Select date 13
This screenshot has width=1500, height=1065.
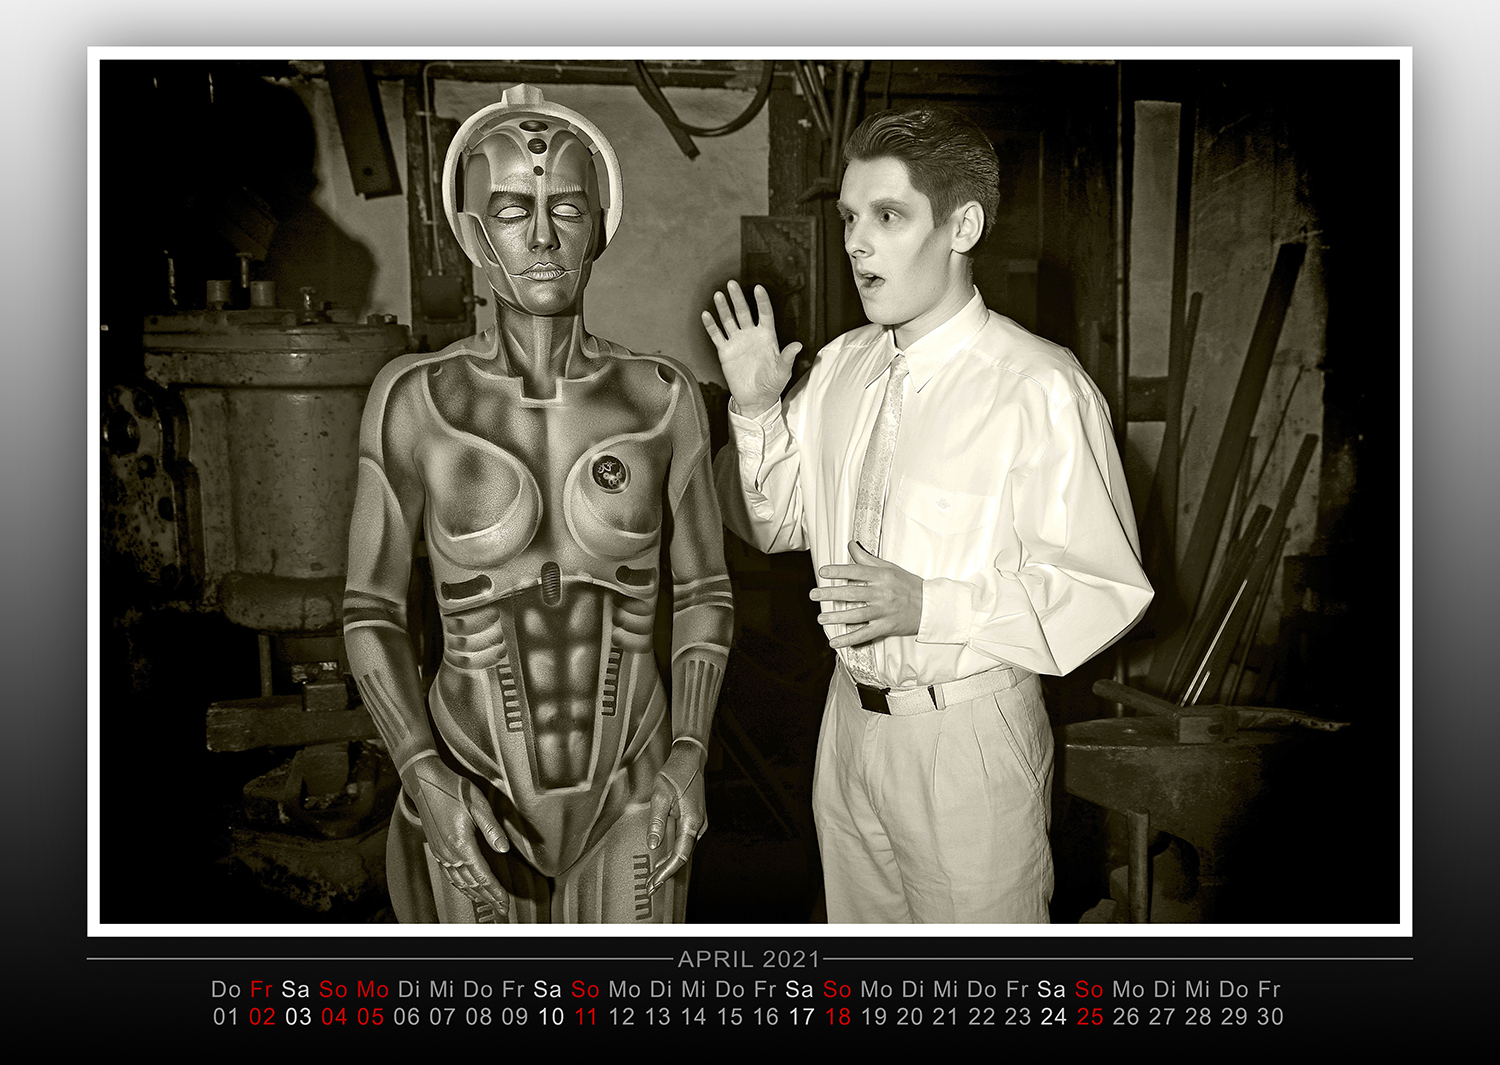click(x=658, y=1017)
